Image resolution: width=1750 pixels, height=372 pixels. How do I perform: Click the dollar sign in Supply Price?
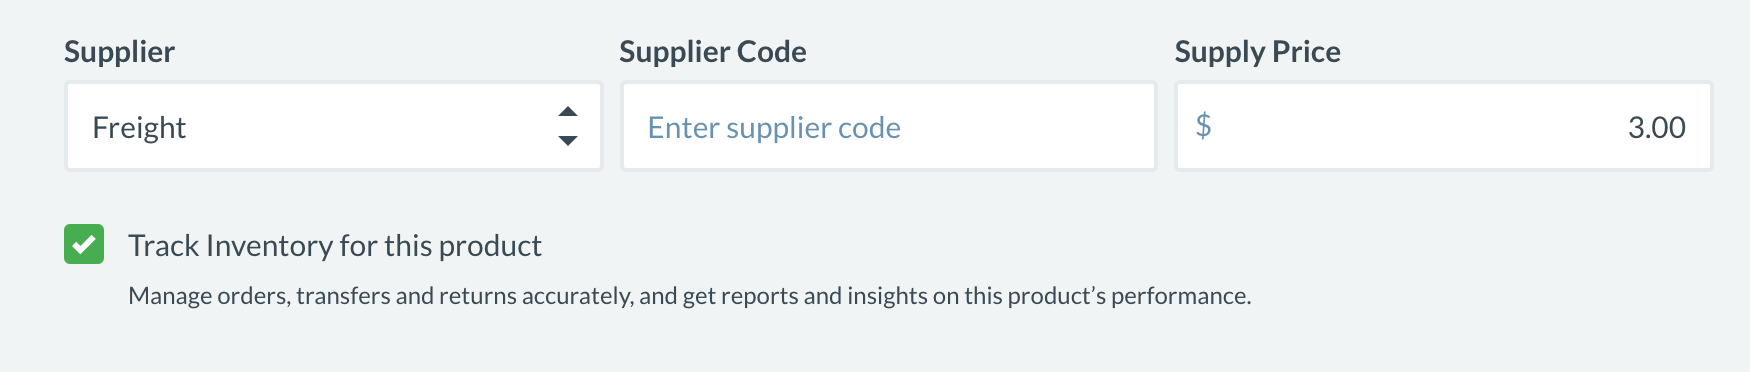point(1204,126)
